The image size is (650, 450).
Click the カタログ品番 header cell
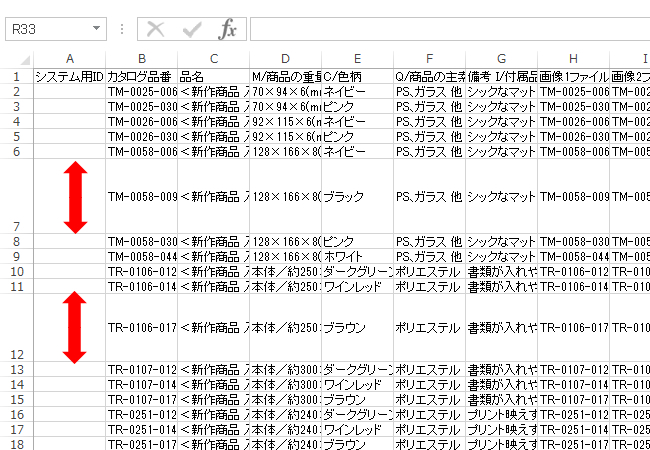click(141, 76)
